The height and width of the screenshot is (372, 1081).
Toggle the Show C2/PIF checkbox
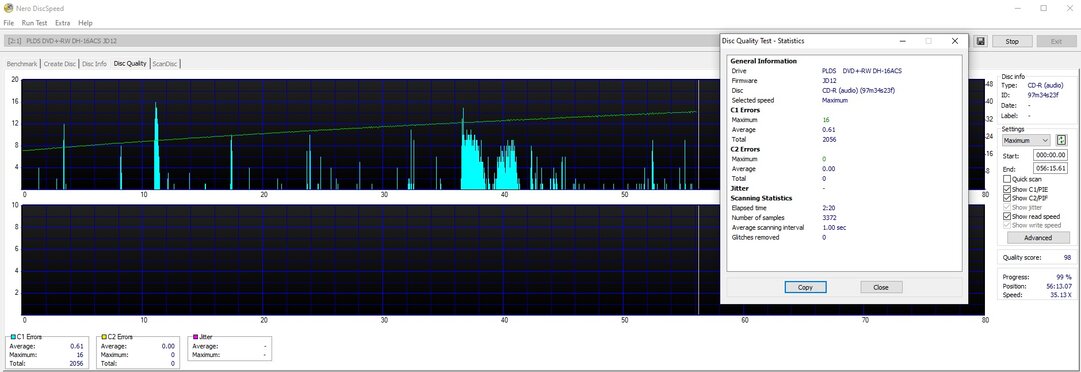click(x=1007, y=198)
